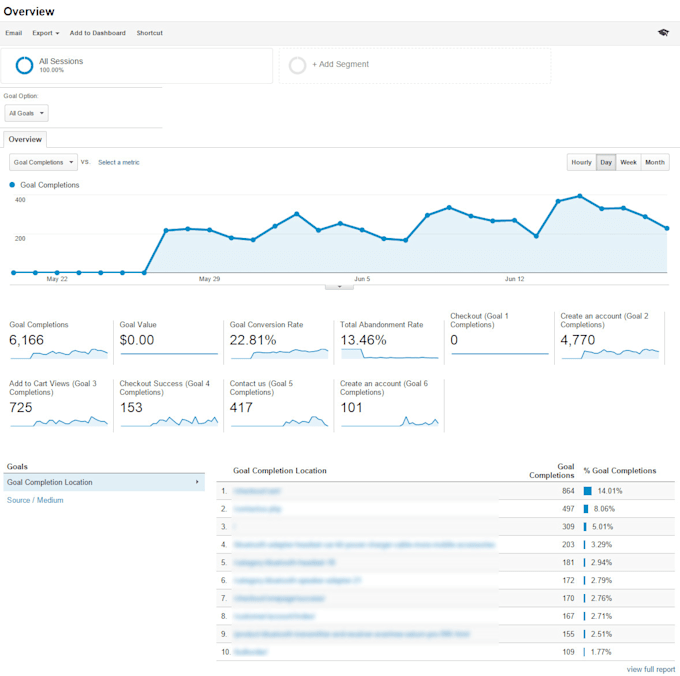680x676 pixels.
Task: Click the All Sessions segment circle icon
Action: [x=24, y=65]
